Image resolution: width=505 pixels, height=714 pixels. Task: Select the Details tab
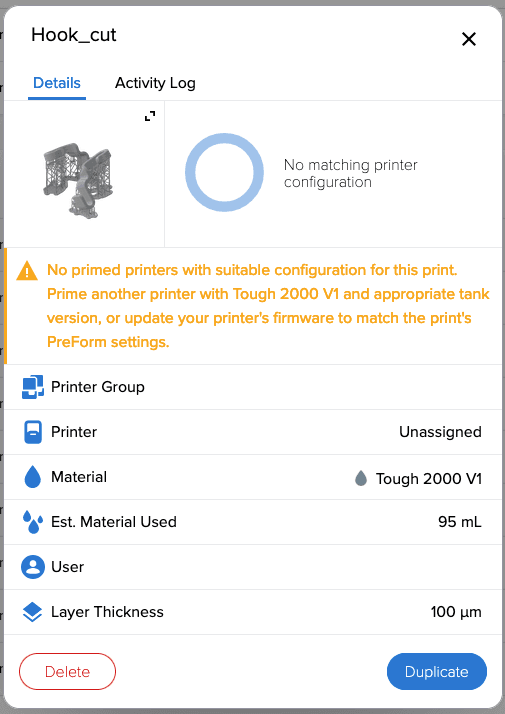coord(57,83)
